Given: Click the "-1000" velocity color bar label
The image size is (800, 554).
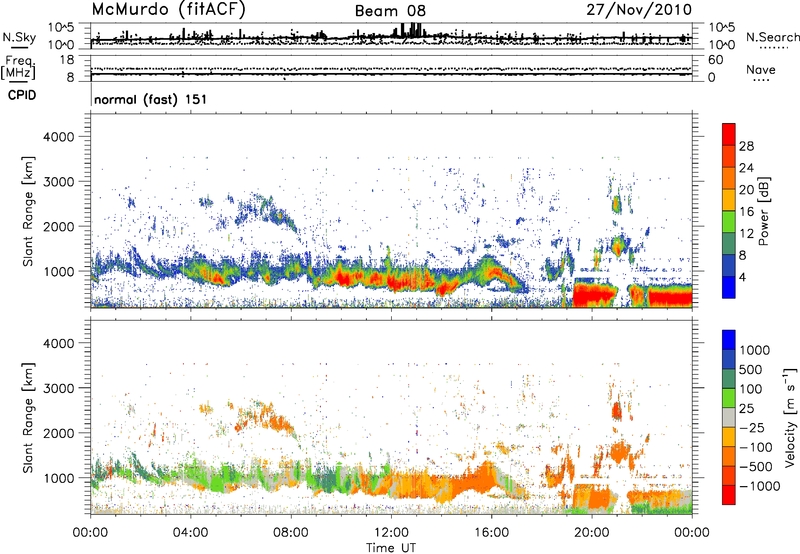Looking at the screenshot, I should 759,486.
